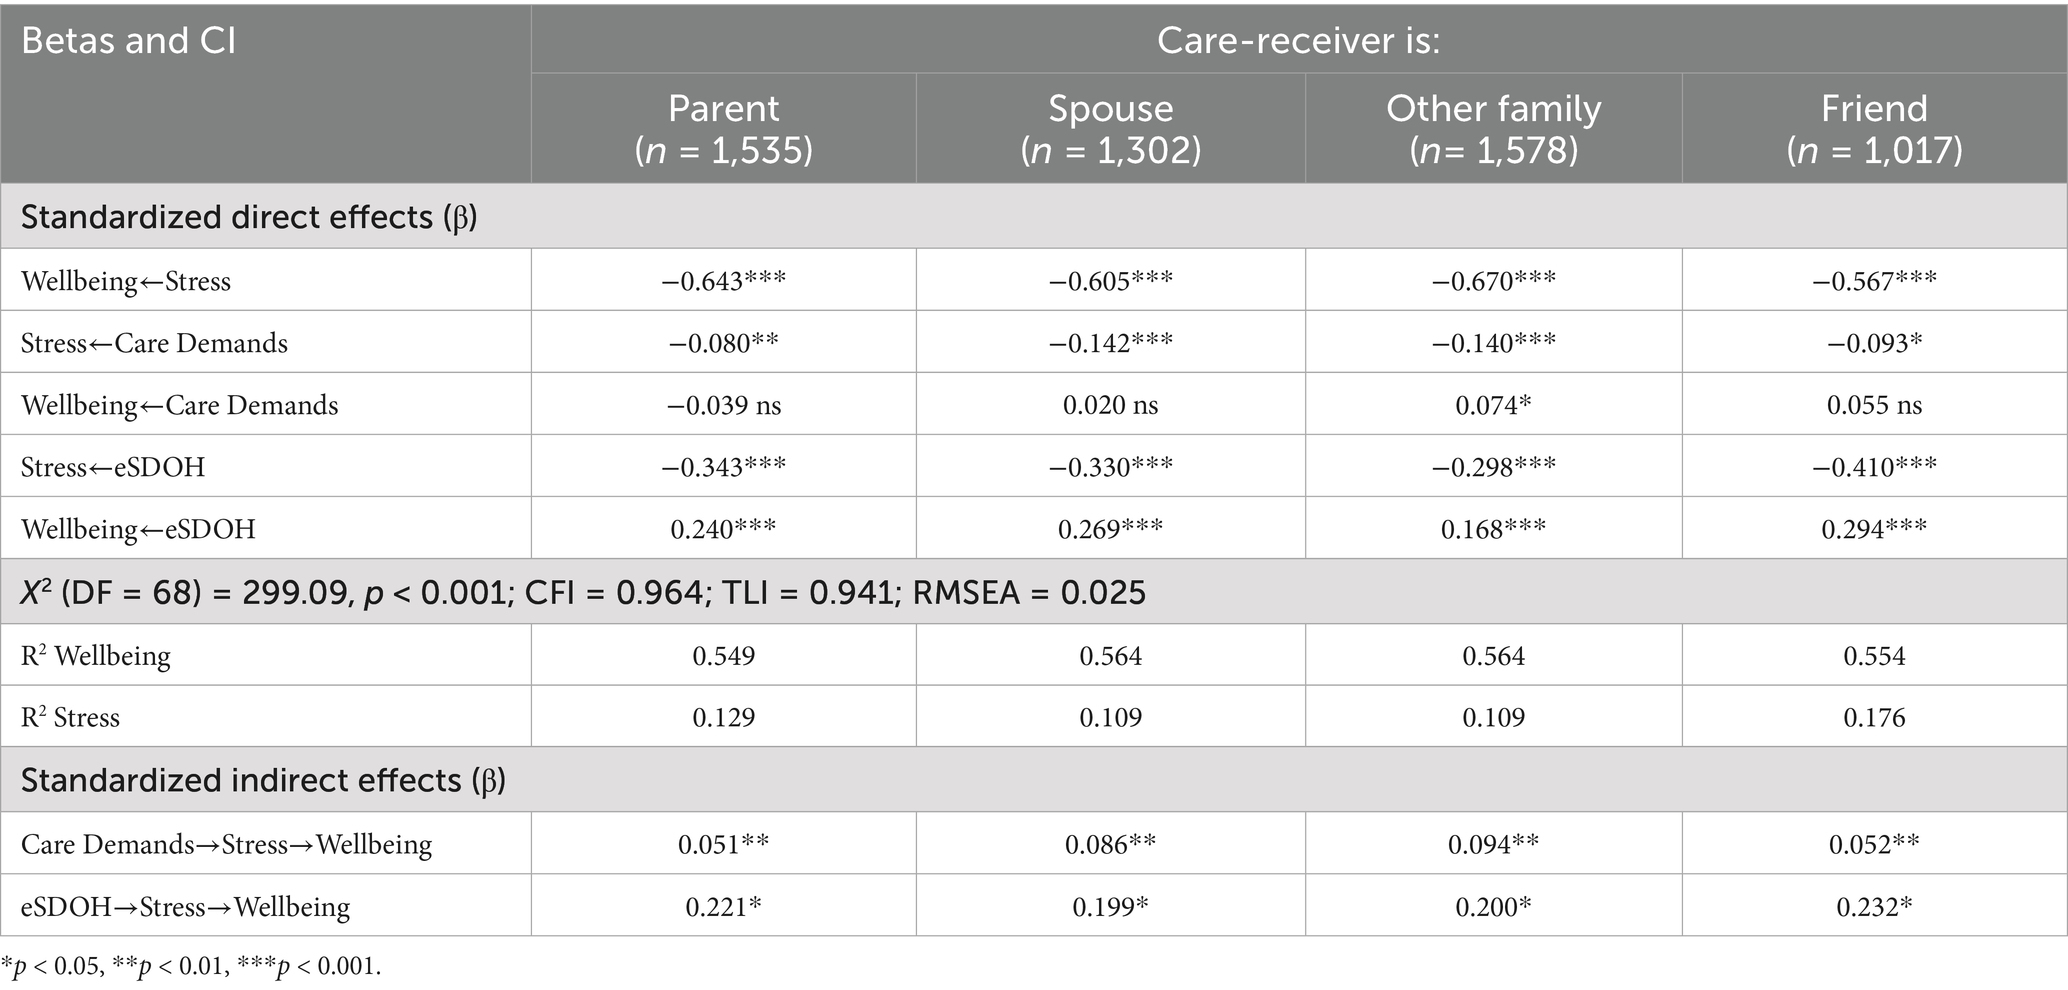
Task: Select the Friend value 0.294*** cell
Action: (1874, 529)
